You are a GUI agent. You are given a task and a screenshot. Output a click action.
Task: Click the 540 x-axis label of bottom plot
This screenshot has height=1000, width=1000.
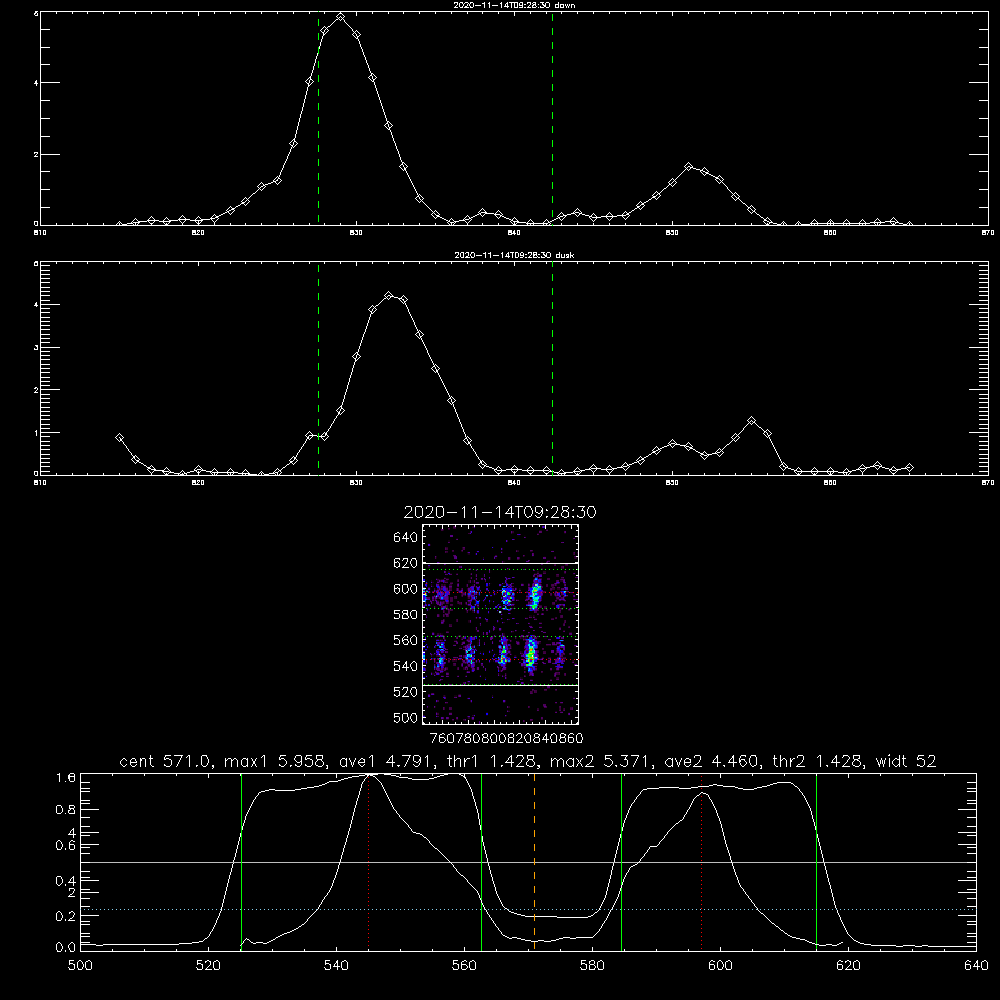click(336, 966)
